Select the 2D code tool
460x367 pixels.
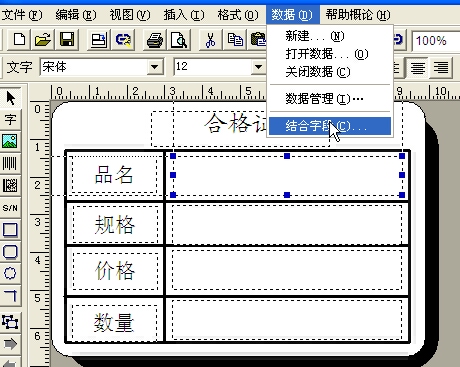click(x=10, y=185)
